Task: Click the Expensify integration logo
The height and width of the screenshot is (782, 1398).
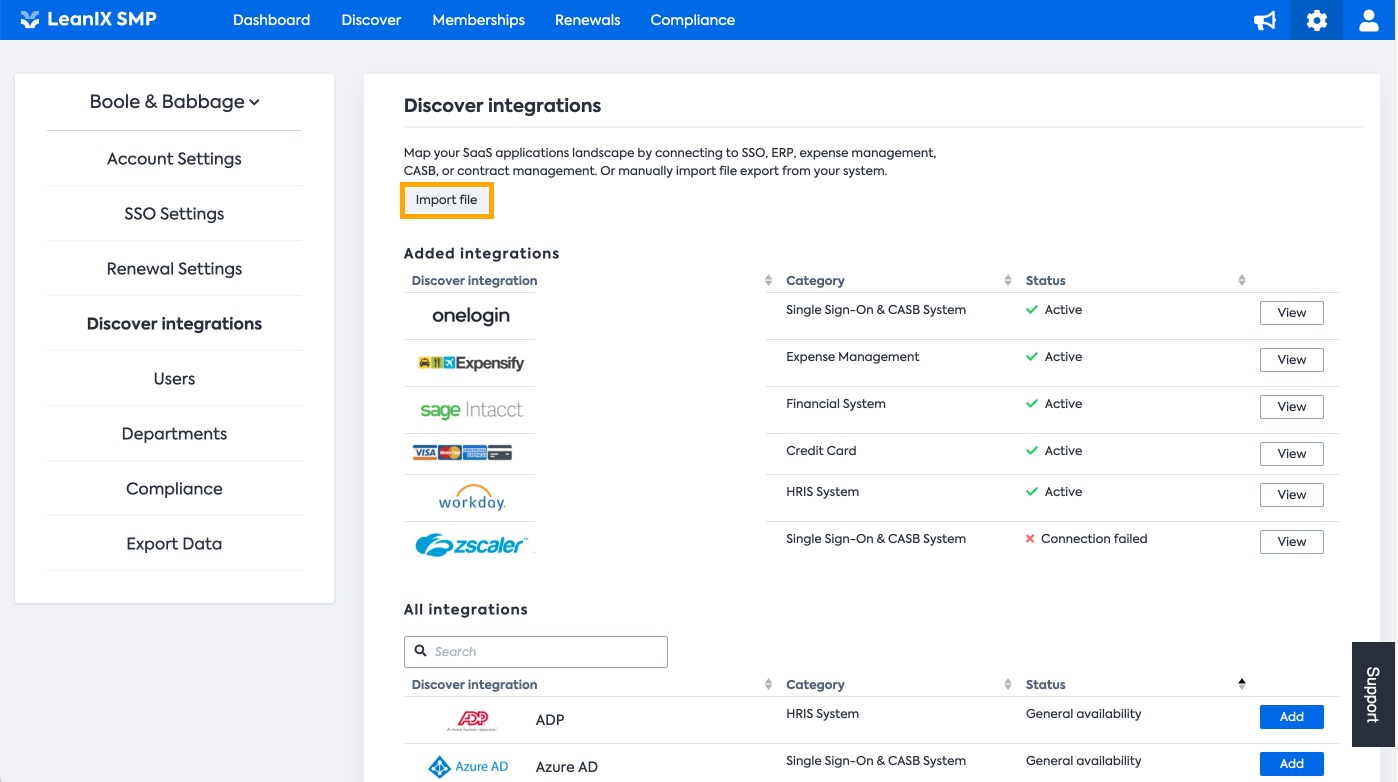Action: (x=471, y=363)
